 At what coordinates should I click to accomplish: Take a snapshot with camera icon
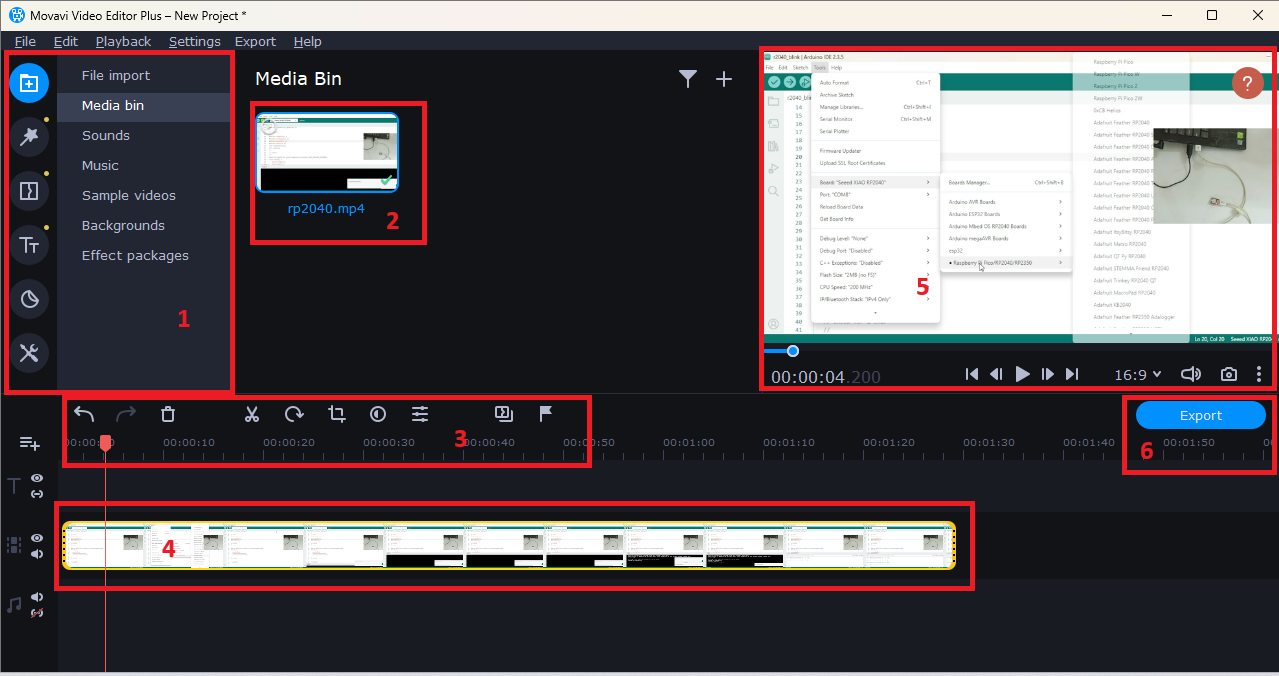tap(1228, 374)
